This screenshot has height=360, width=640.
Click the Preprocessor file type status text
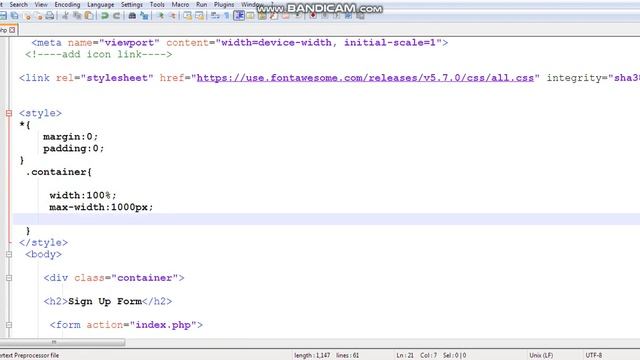click(29, 356)
